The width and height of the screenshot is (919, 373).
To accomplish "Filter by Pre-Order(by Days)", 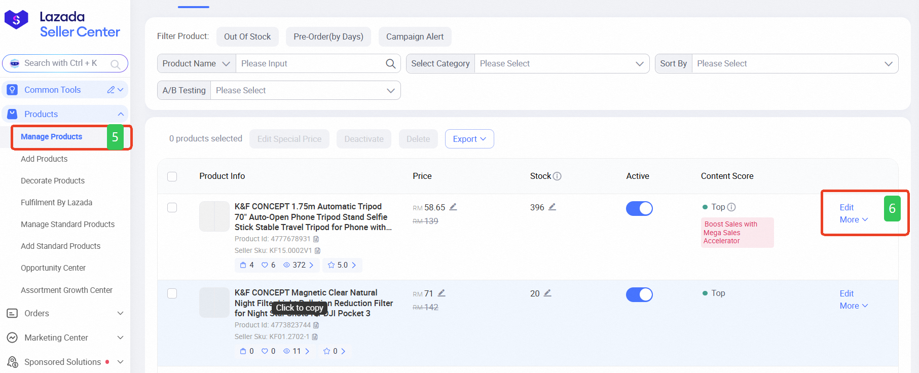I will (329, 36).
